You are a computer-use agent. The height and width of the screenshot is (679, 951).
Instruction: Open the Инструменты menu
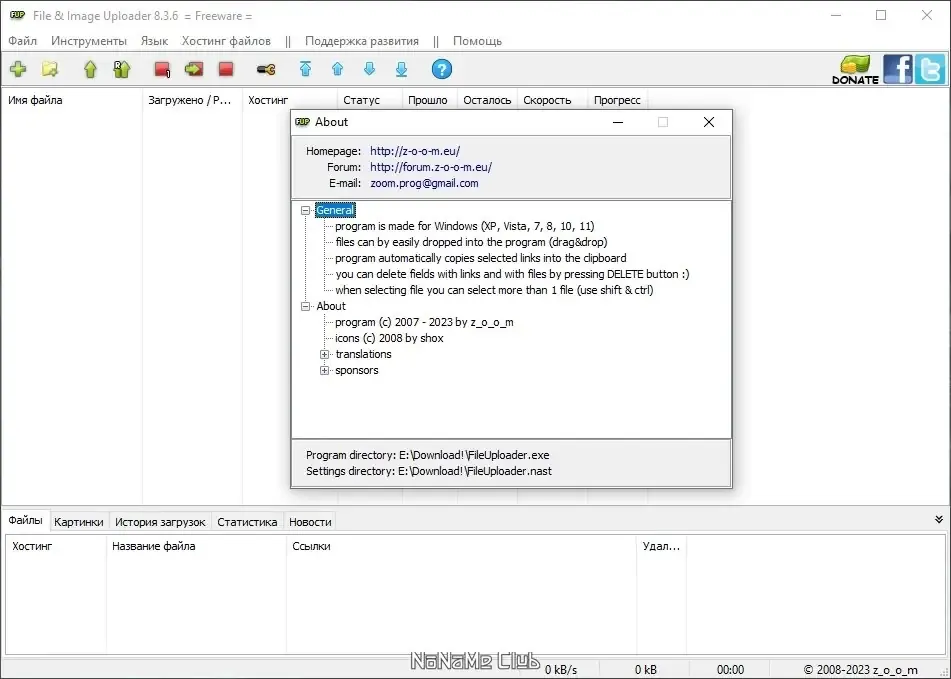tap(89, 41)
